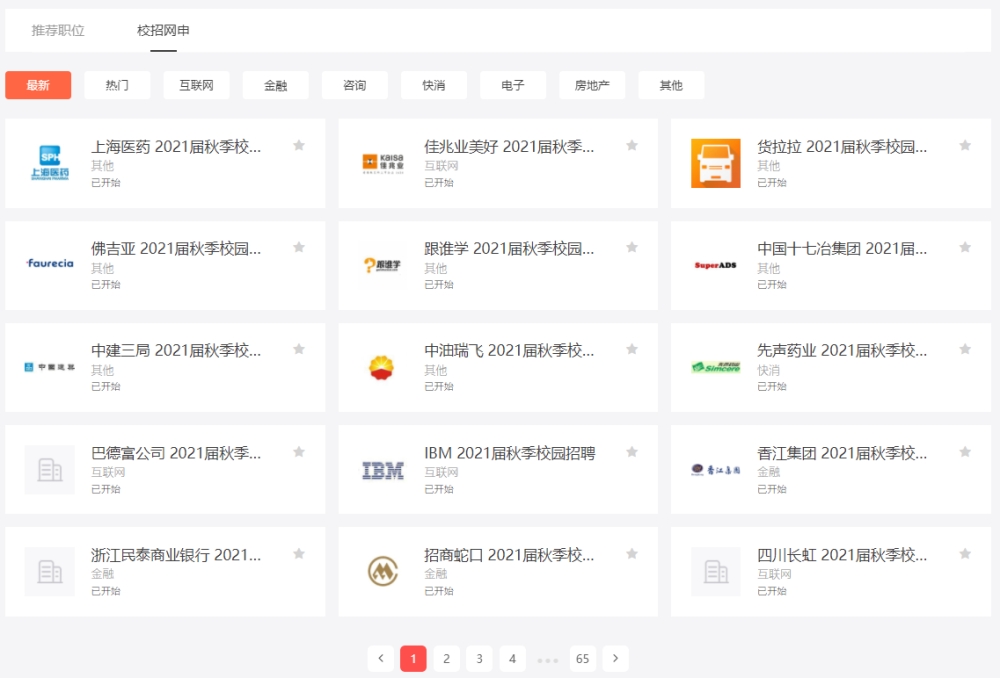Click the 跟谁学 logo
This screenshot has height=678, width=1000.
tap(383, 265)
